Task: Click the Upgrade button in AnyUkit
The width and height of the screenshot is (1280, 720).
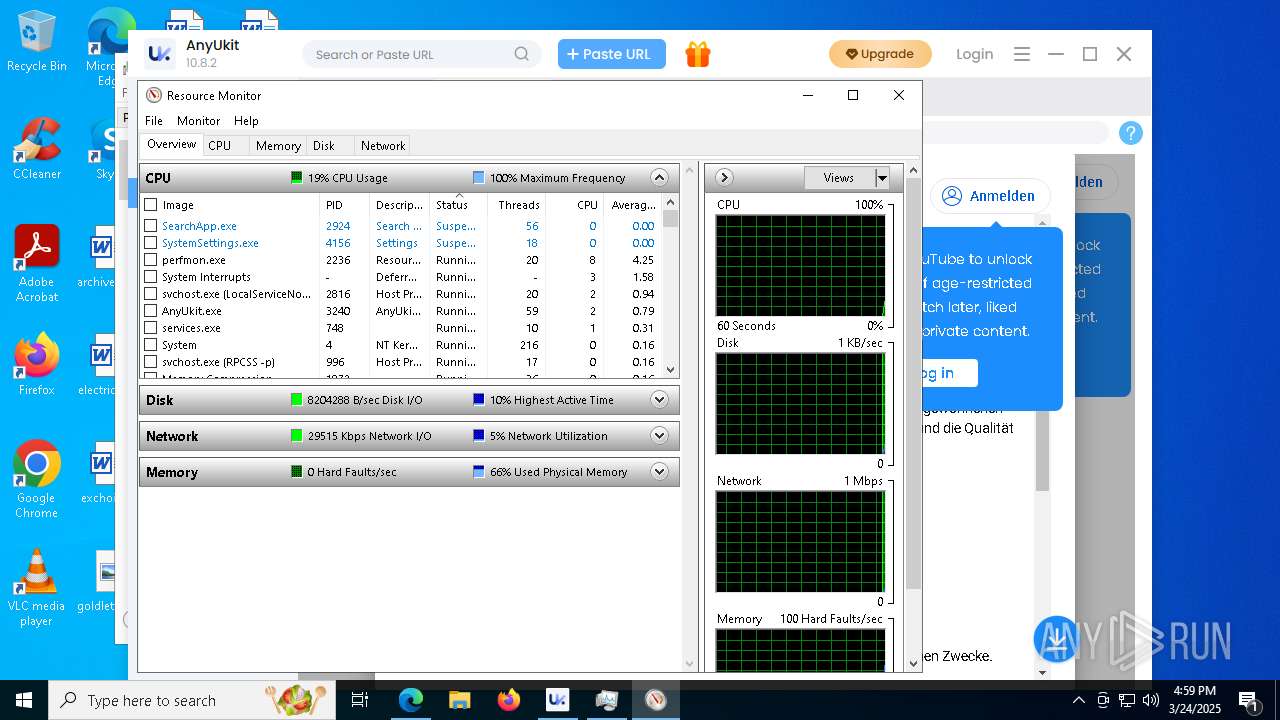Action: pyautogui.click(x=880, y=54)
